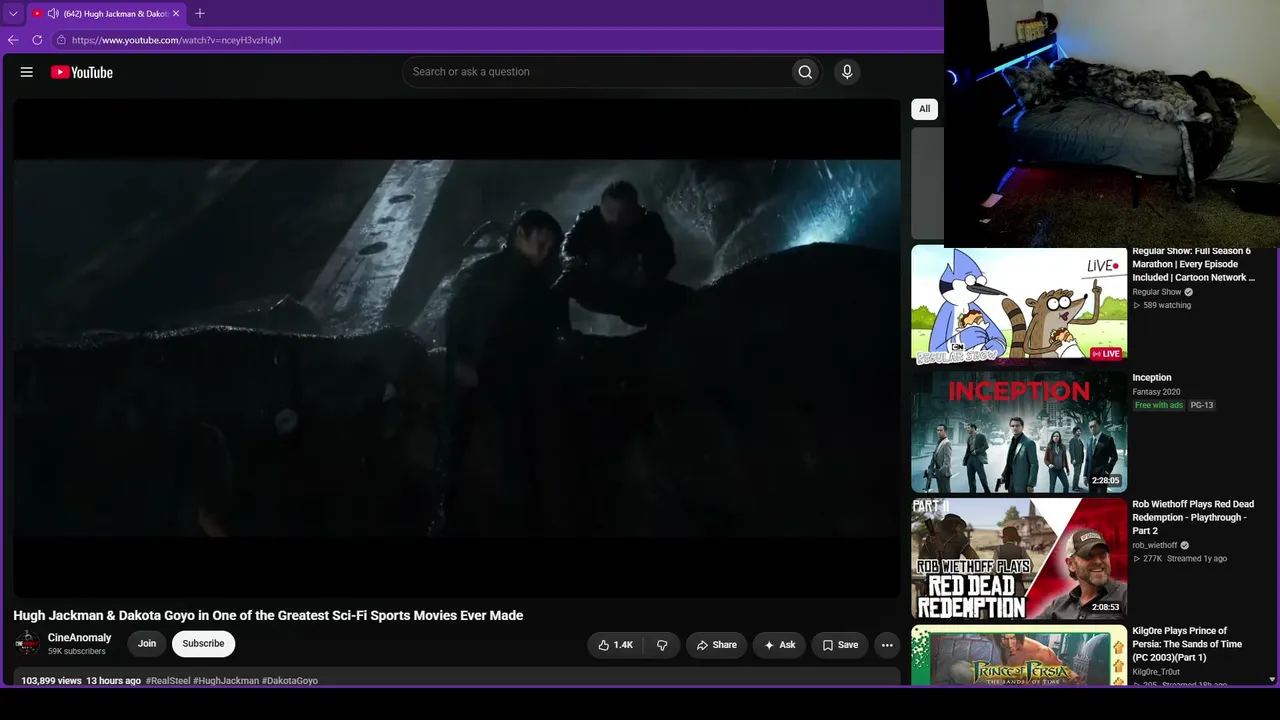Open the CineAnomaly channel avatar
Screen dimensions: 1280x720
pyautogui.click(x=27, y=644)
